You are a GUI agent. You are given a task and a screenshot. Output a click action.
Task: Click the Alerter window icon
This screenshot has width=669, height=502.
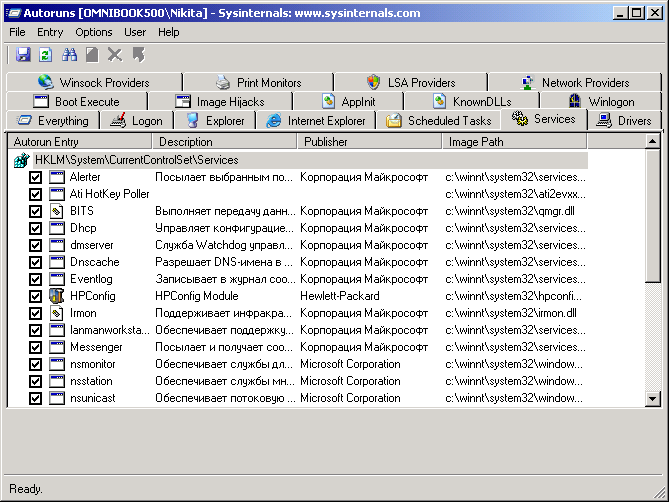(56, 177)
